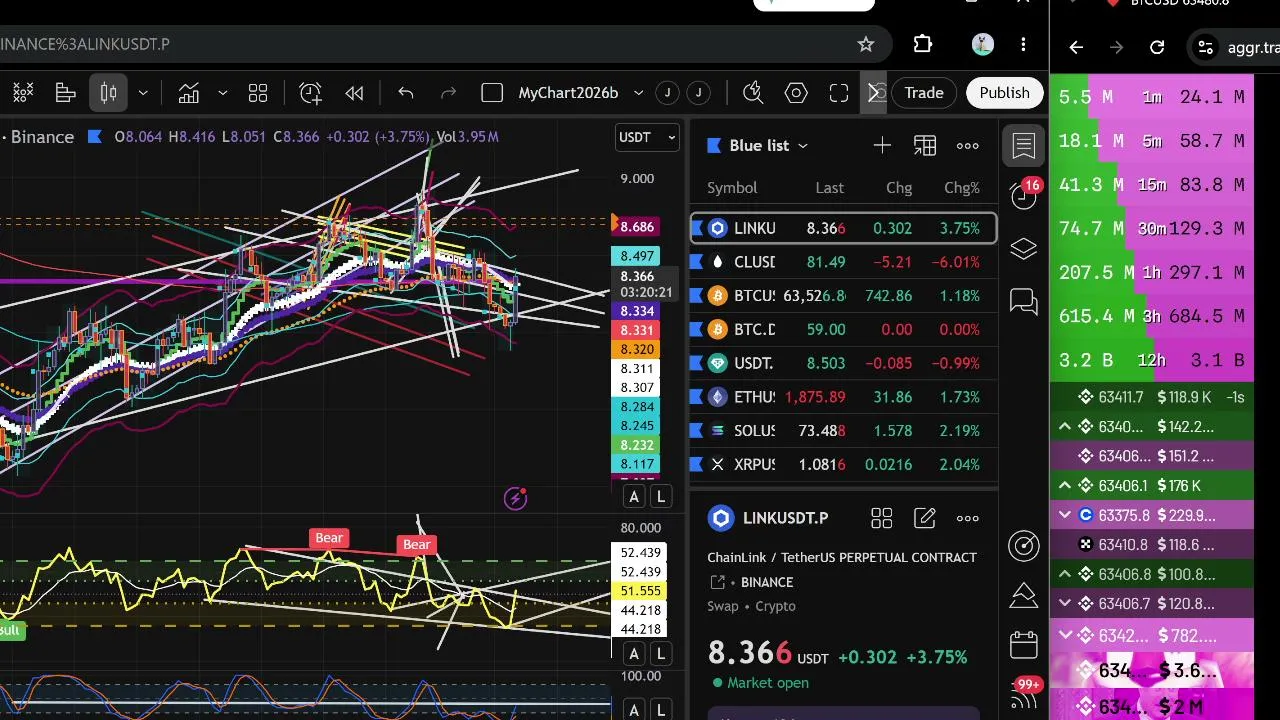This screenshot has height=720, width=1280.
Task: Select the ETHUS row in the watchlist
Action: point(844,397)
